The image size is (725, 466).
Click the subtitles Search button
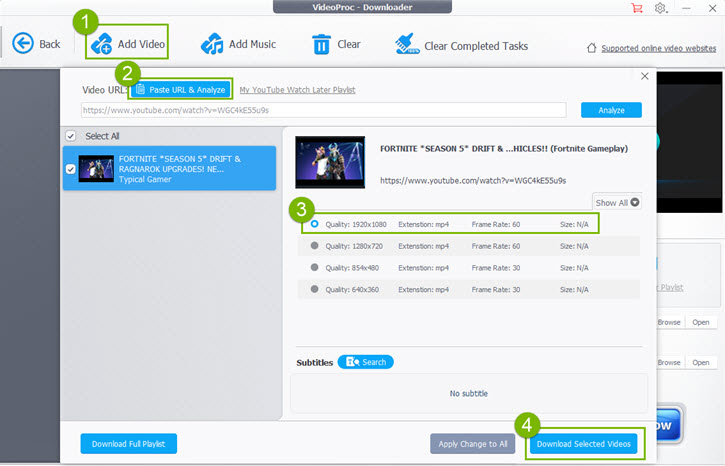(366, 362)
